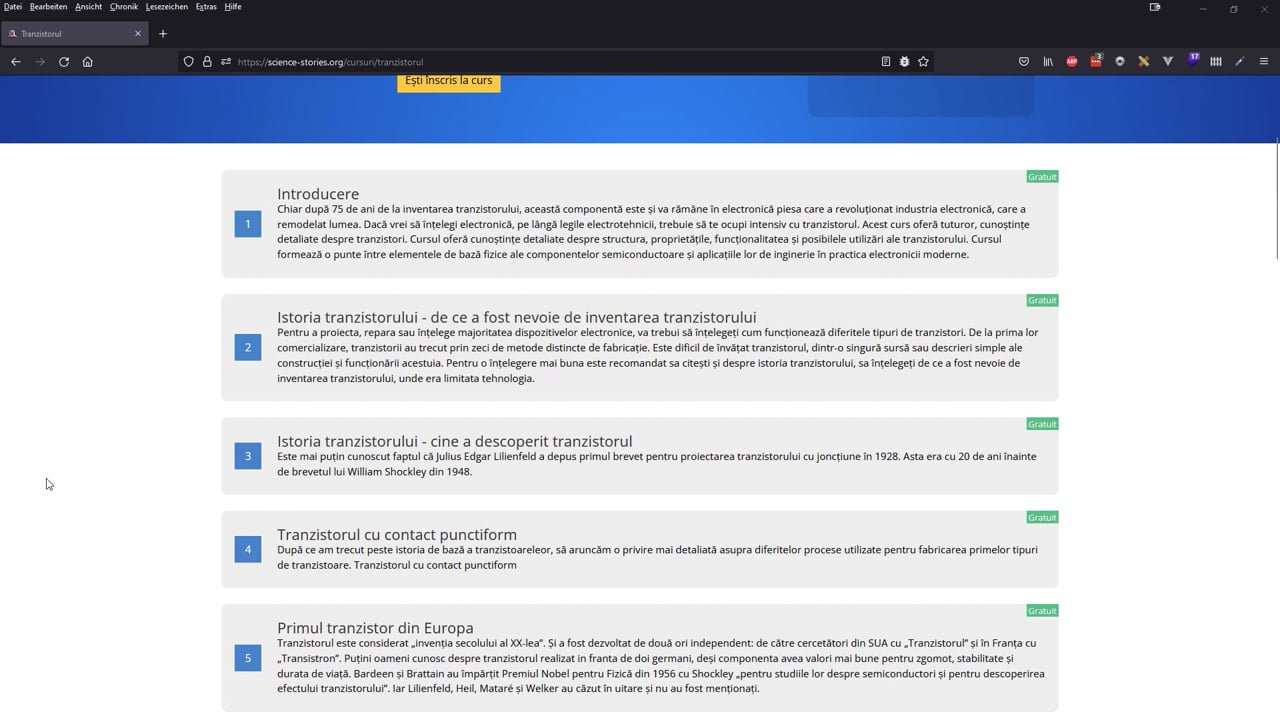This screenshot has height=720, width=1280.
Task: Open the Ansicht menu
Action: (88, 7)
